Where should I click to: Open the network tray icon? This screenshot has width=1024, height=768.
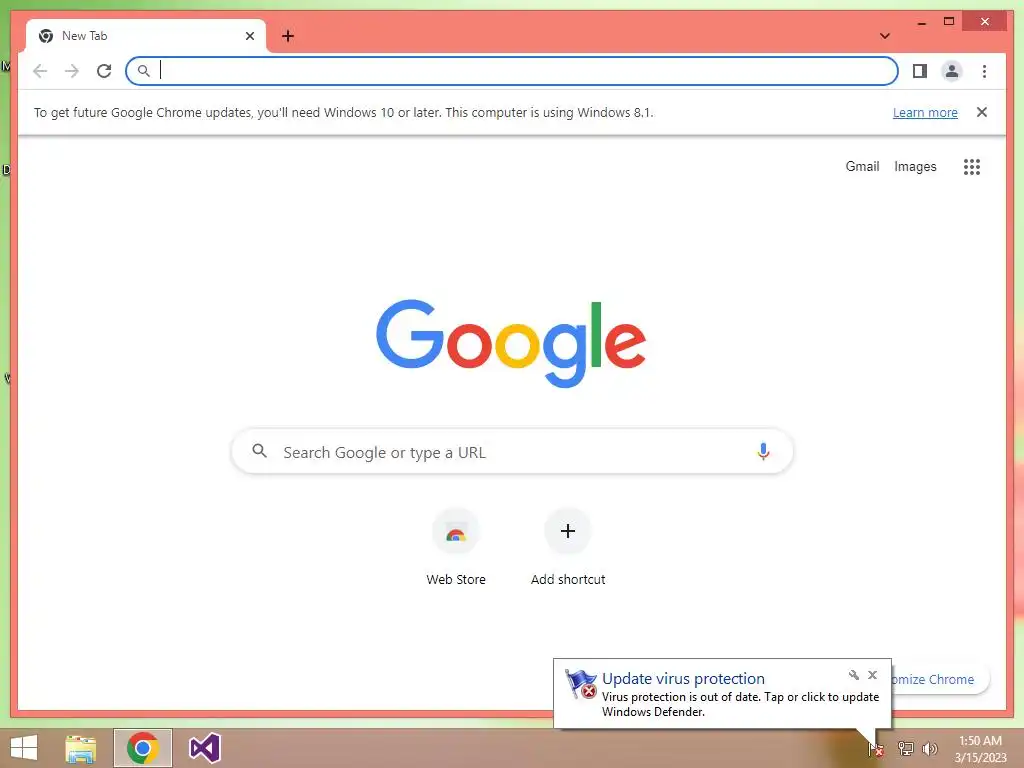click(x=905, y=748)
